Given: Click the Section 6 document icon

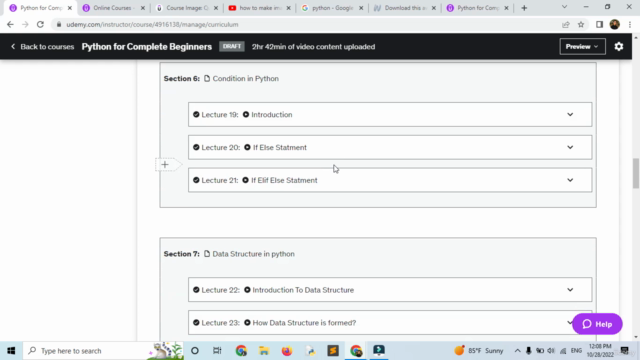Looking at the screenshot, I should (x=207, y=78).
